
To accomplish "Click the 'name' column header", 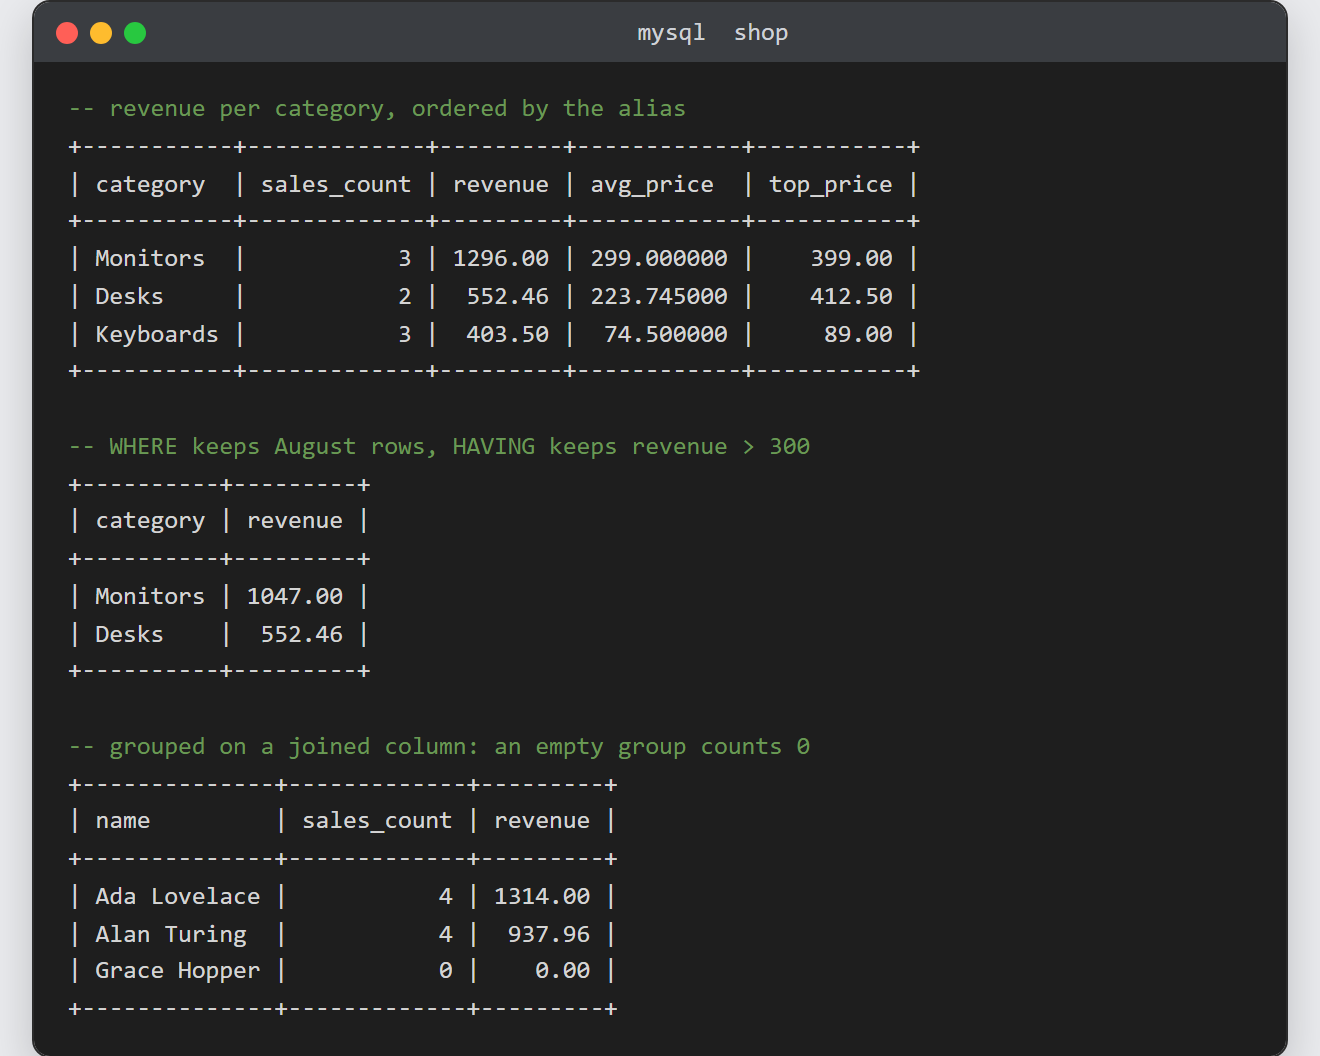I will point(123,821).
